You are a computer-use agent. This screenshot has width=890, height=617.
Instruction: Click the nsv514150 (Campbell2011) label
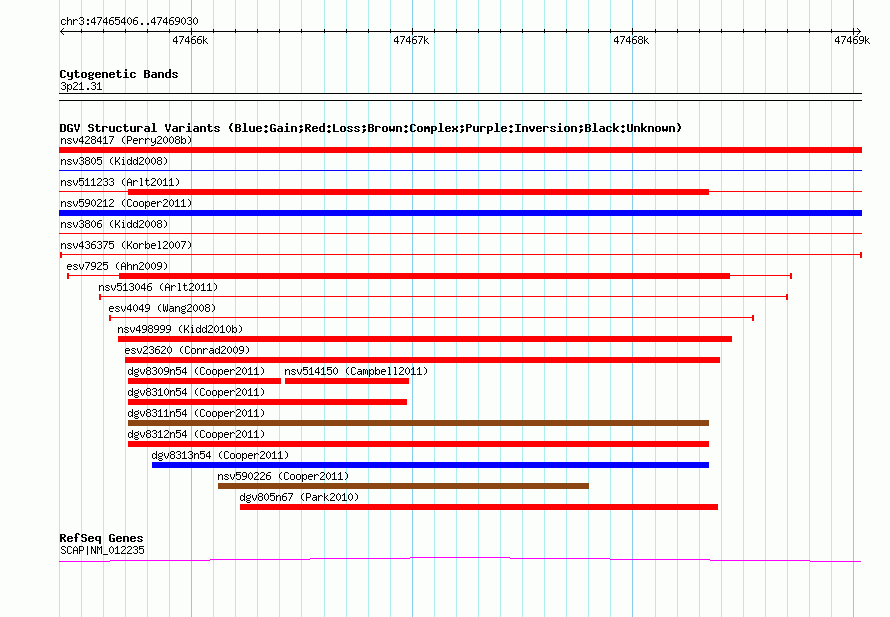pos(356,371)
